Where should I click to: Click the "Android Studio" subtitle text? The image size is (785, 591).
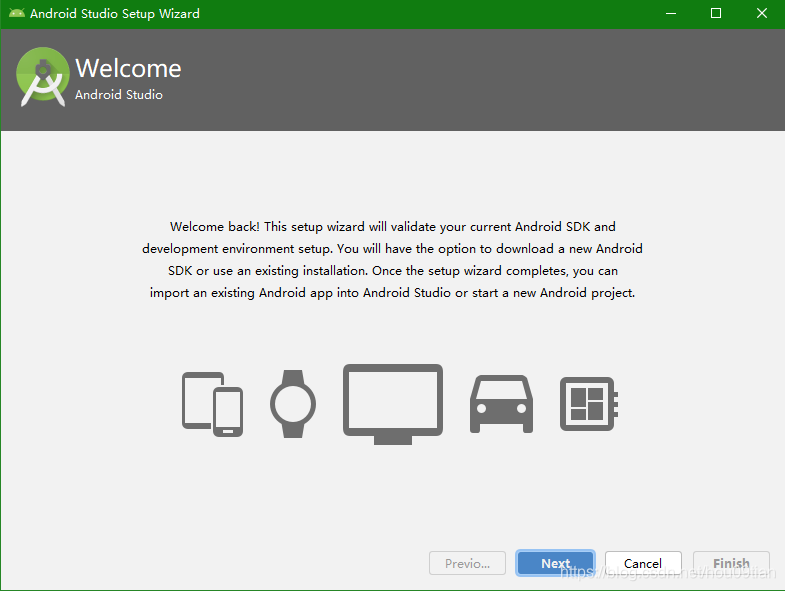click(119, 95)
